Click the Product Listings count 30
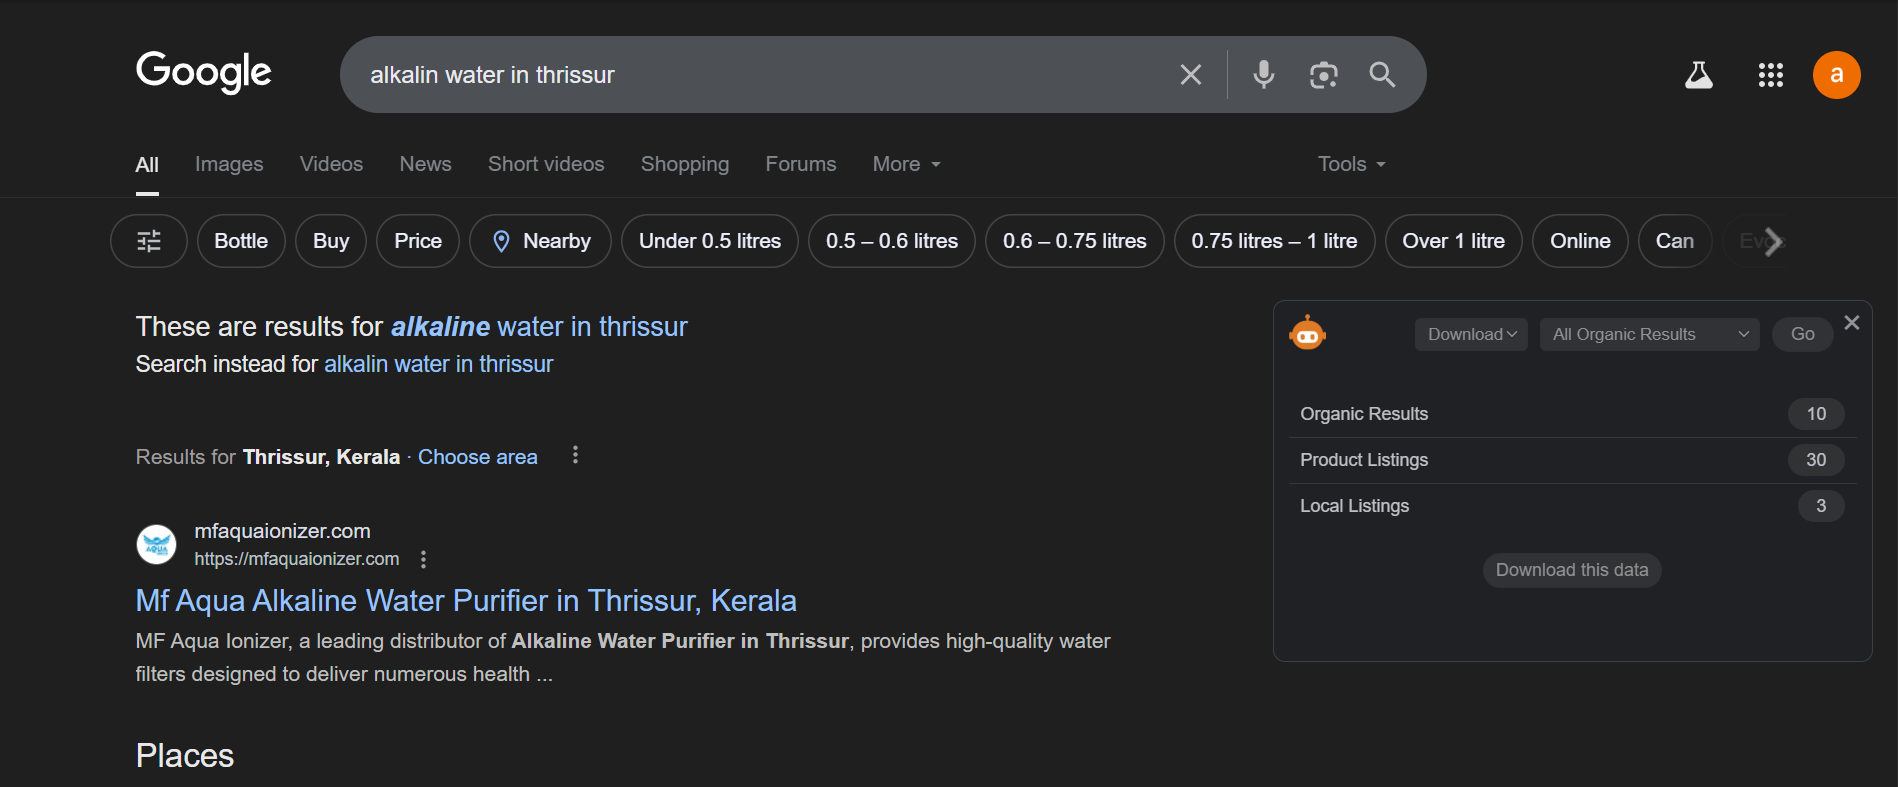Screen dimensions: 1898x787 point(1816,460)
